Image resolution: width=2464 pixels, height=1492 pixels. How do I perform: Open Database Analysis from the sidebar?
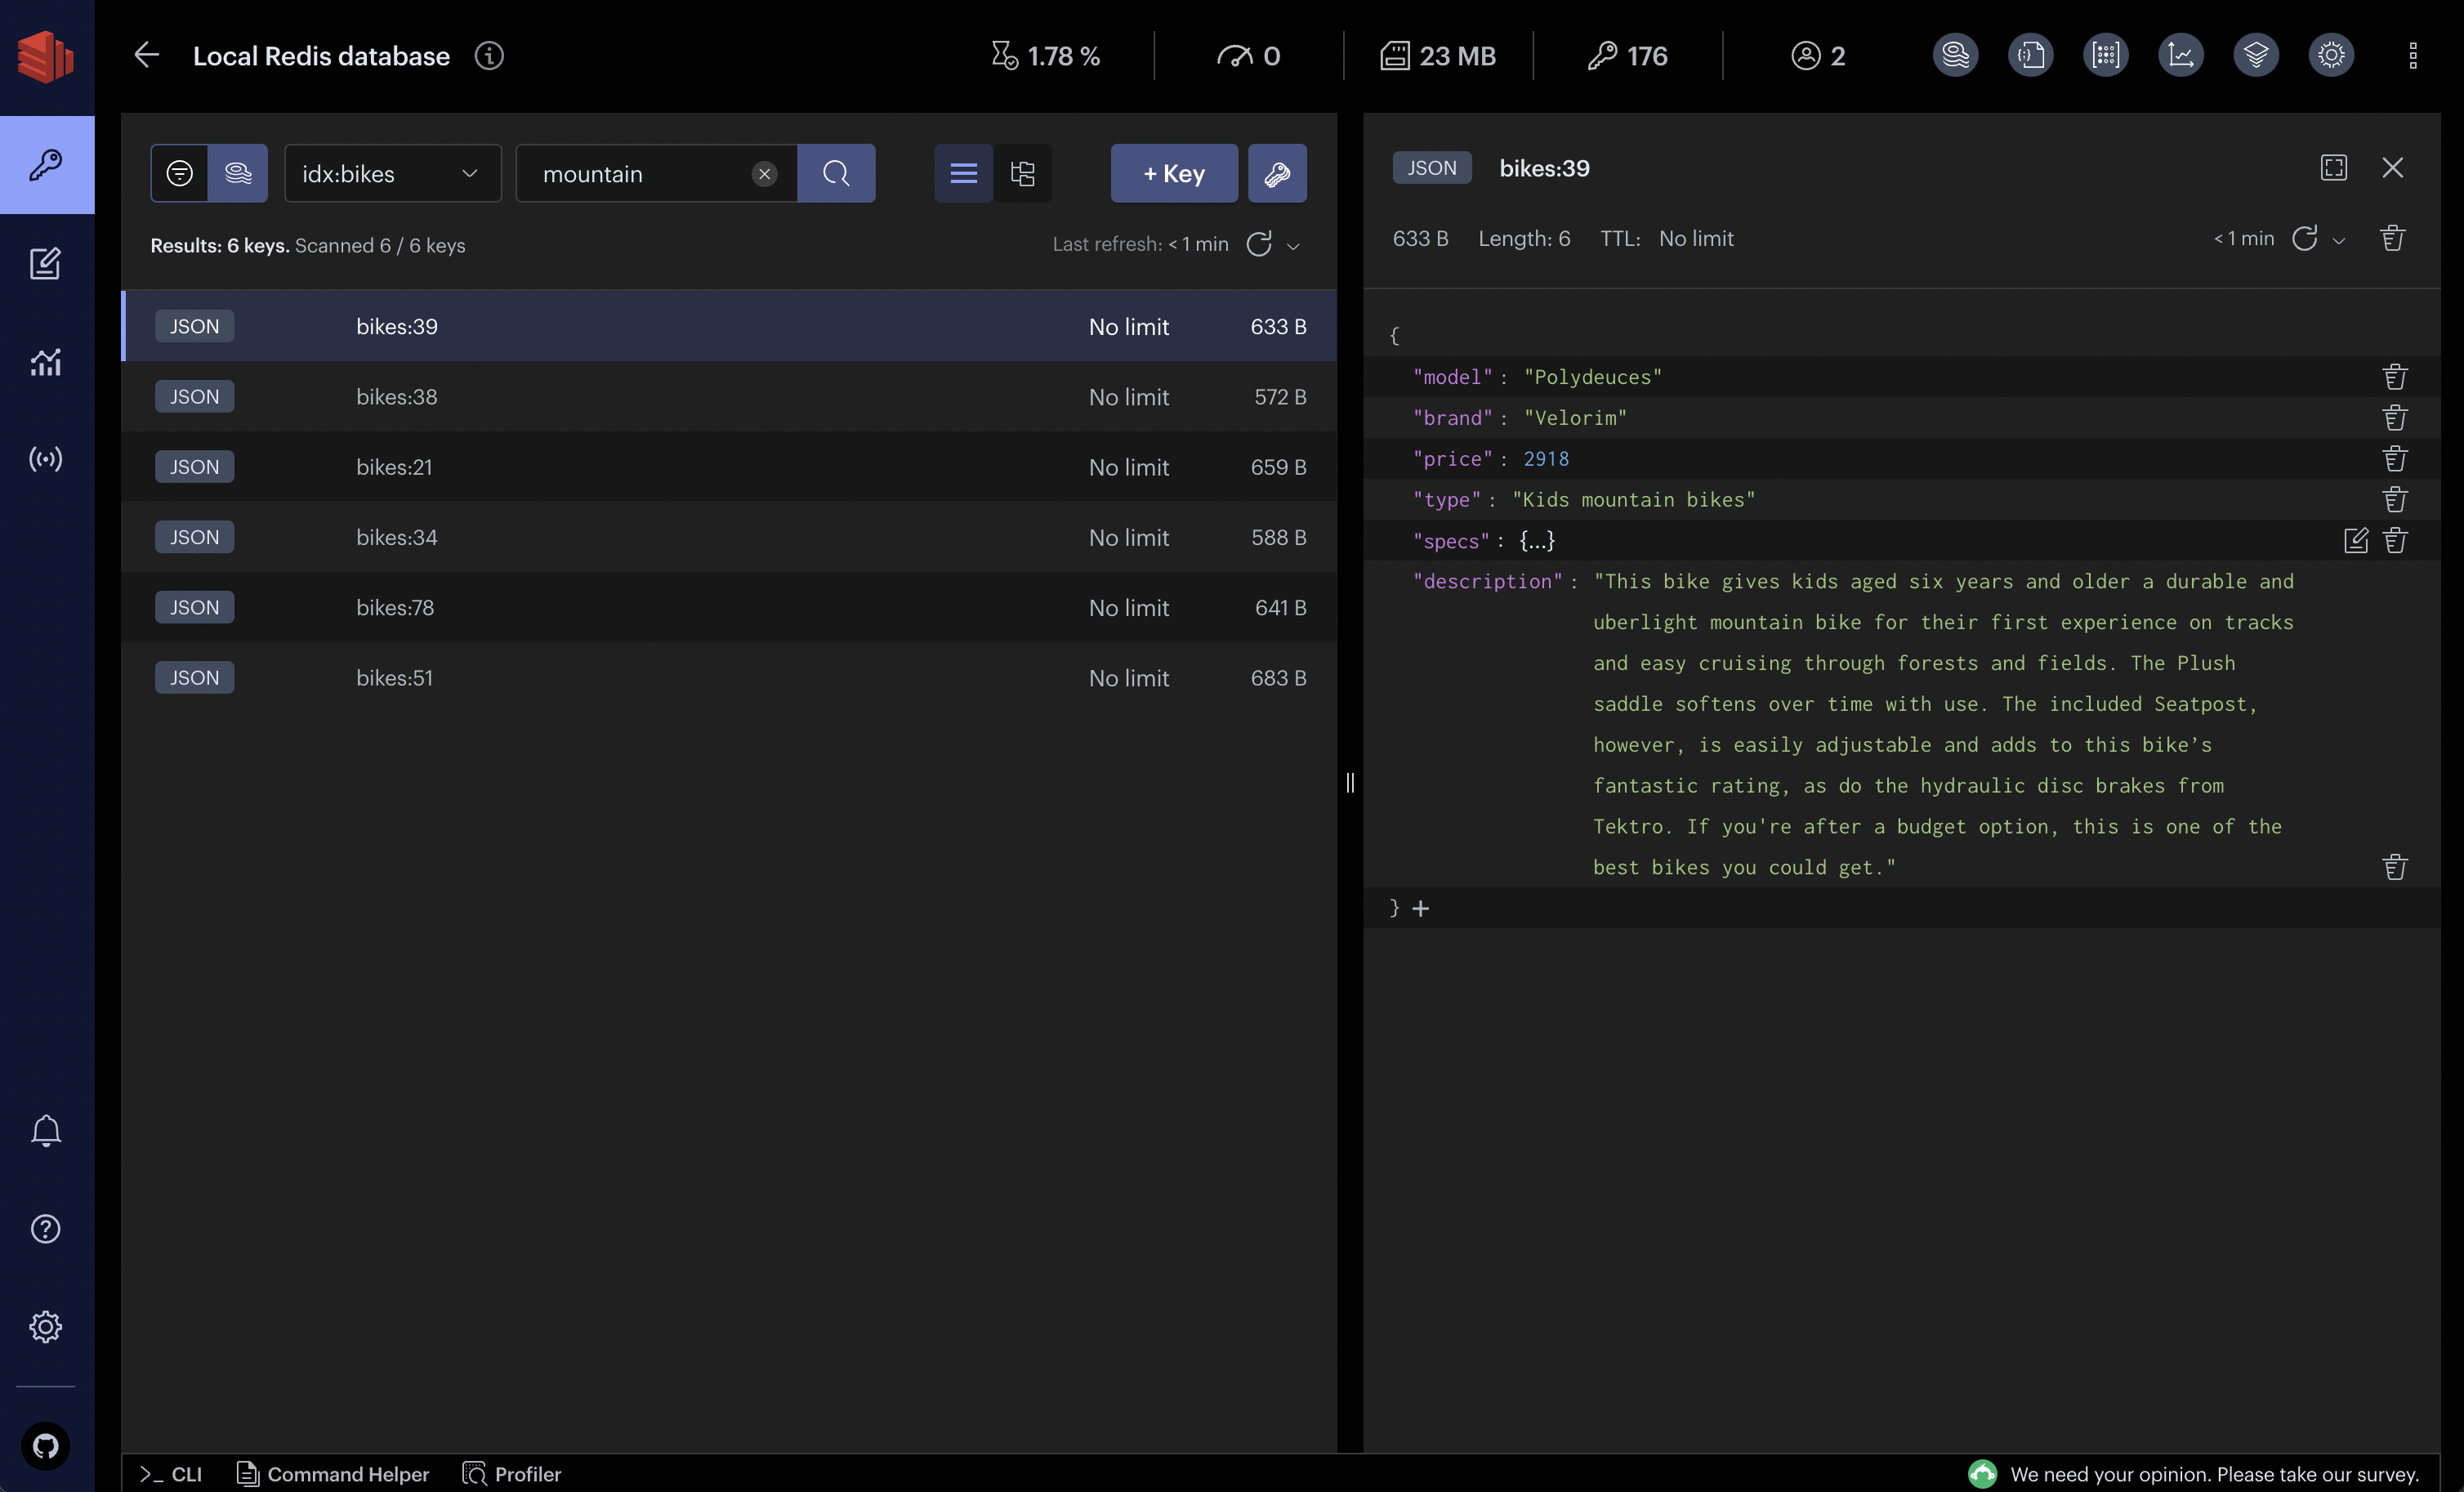coord(46,362)
